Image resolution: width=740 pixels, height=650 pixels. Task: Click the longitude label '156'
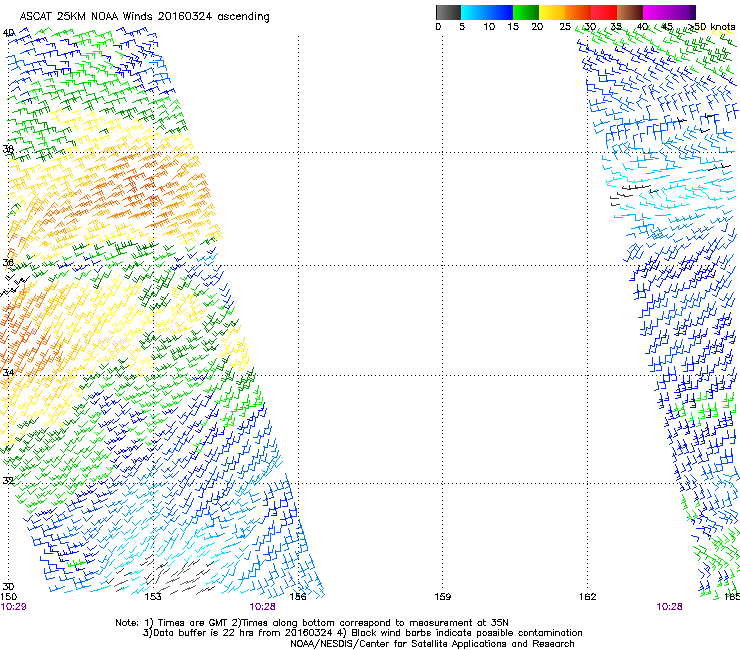point(298,597)
